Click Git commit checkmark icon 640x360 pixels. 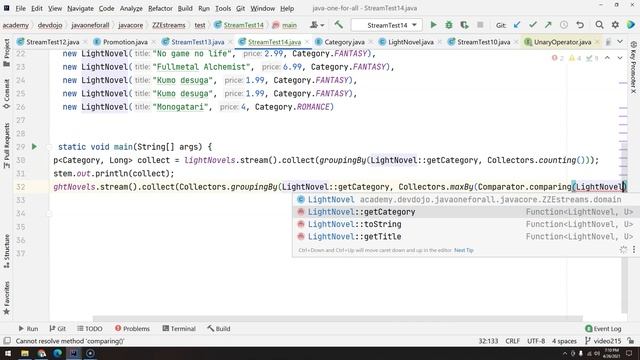[x=533, y=25]
